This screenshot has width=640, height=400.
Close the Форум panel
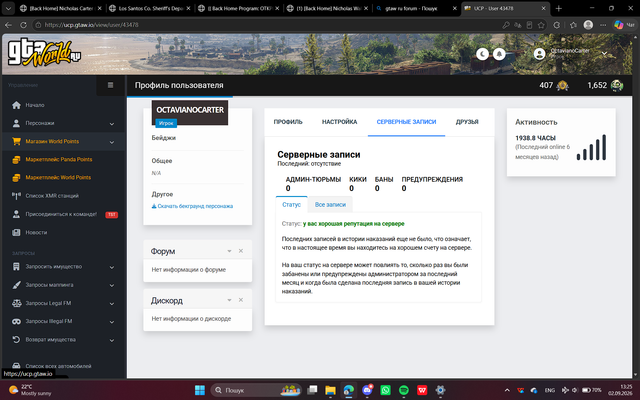pos(241,251)
